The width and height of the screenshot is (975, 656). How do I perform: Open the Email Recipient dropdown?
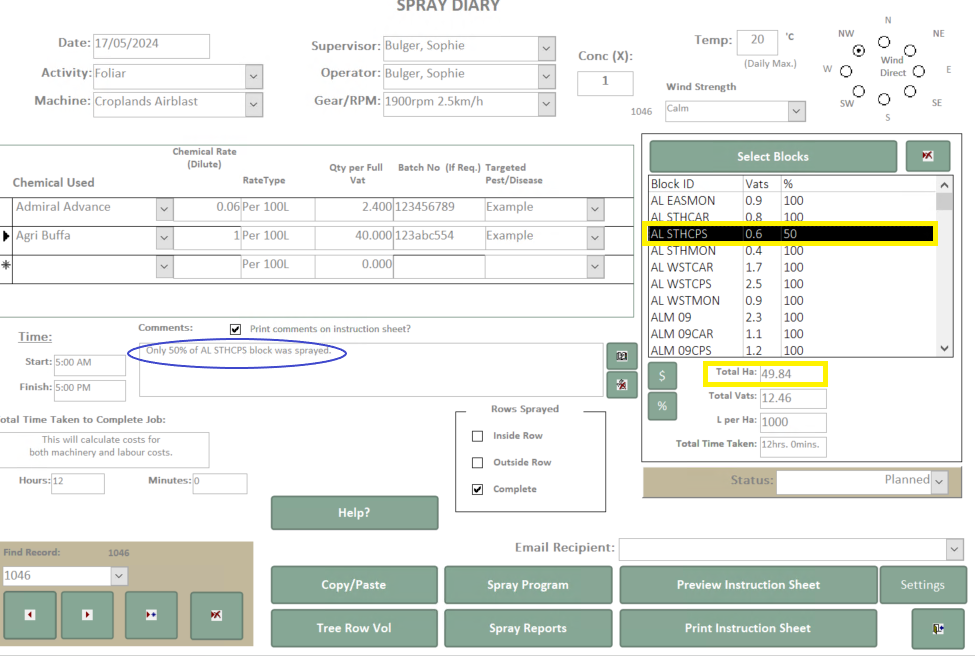(x=954, y=549)
